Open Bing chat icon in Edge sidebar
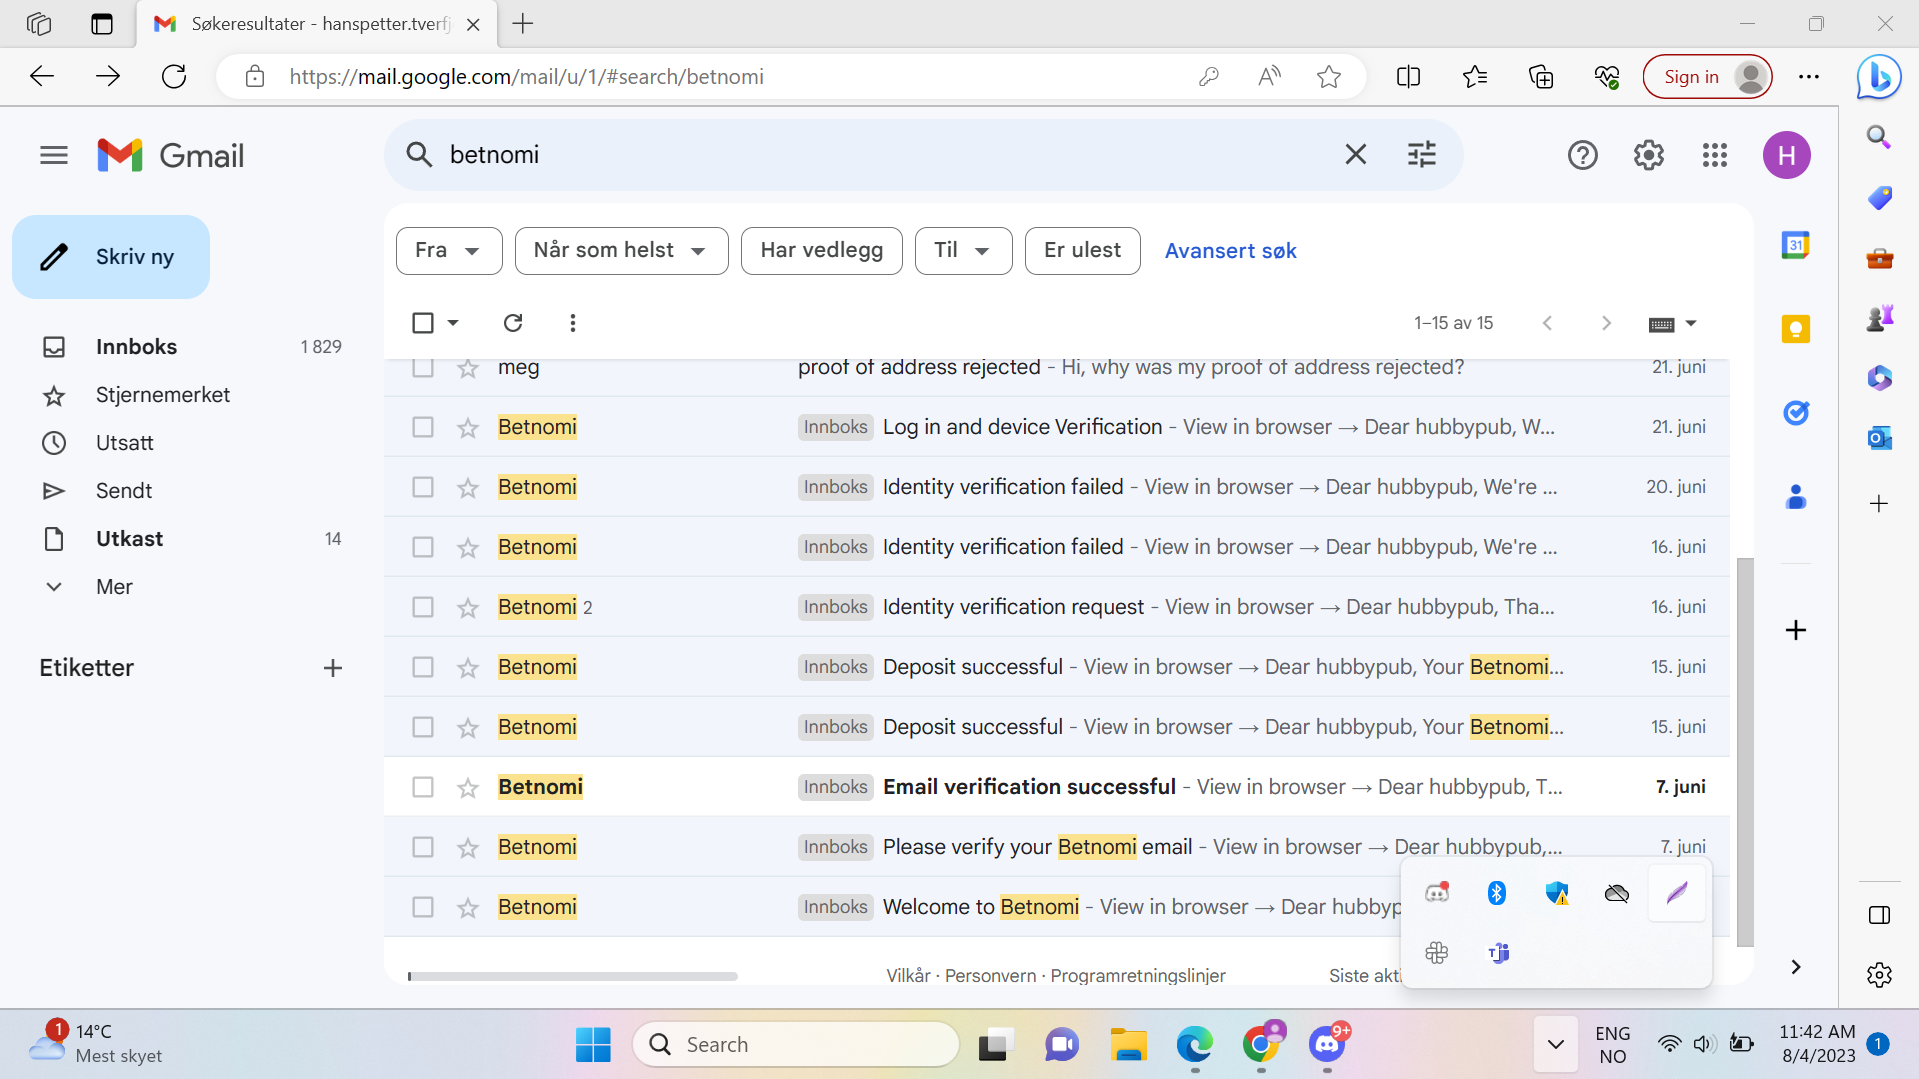The width and height of the screenshot is (1919, 1079). 1879,77
